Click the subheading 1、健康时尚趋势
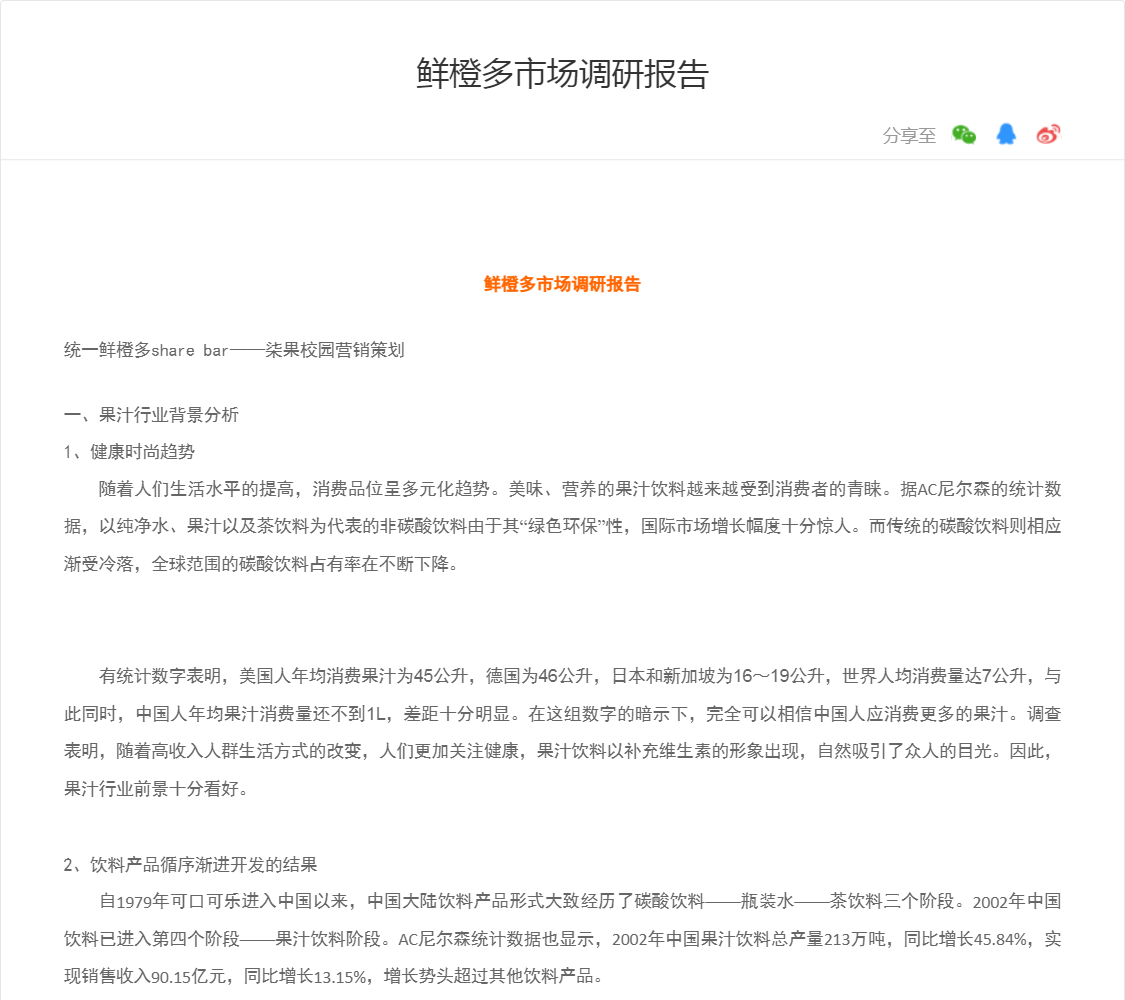This screenshot has width=1125, height=1000. click(x=129, y=452)
